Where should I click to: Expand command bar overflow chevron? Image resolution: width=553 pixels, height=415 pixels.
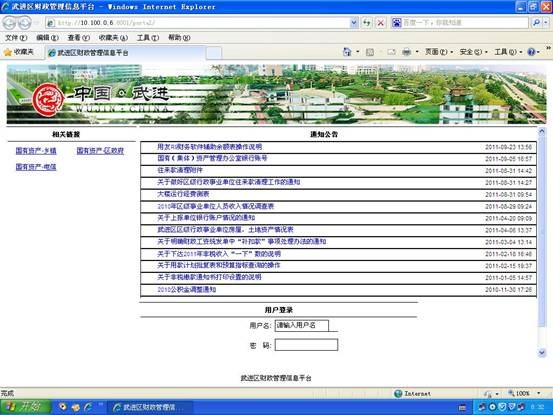click(548, 48)
